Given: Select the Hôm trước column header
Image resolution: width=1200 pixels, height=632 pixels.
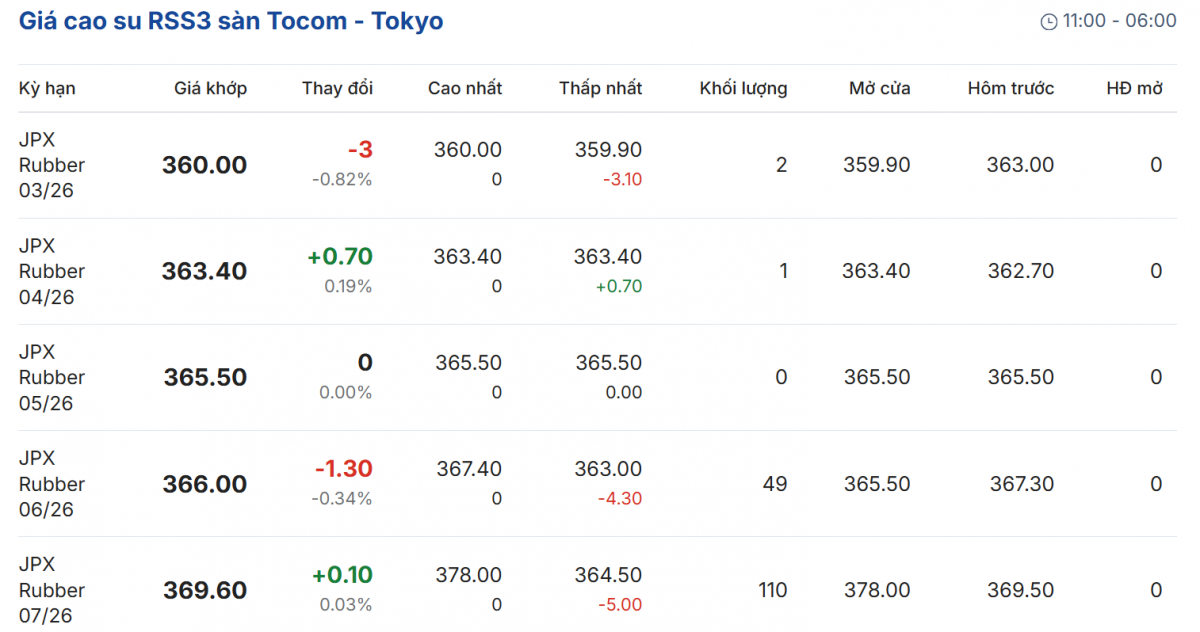Looking at the screenshot, I should [x=1010, y=88].
